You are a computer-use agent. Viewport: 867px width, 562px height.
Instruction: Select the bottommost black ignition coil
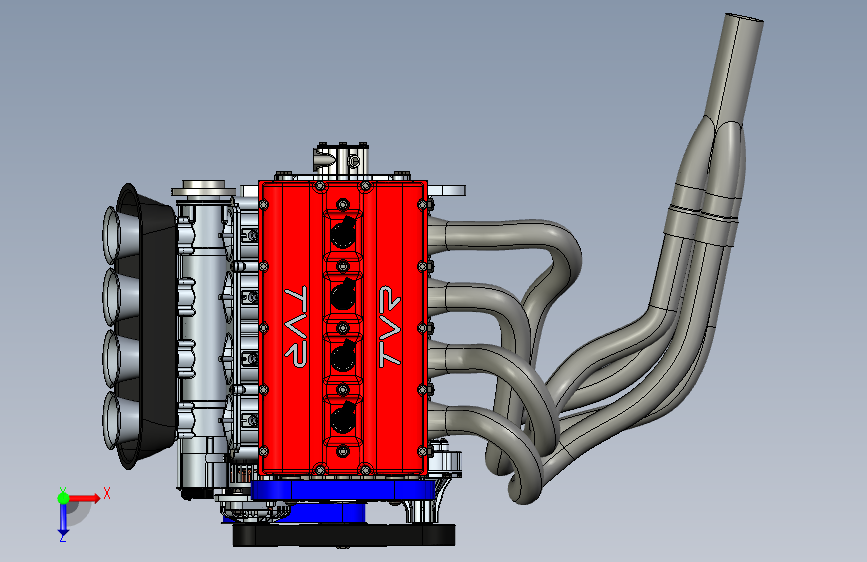click(x=343, y=418)
